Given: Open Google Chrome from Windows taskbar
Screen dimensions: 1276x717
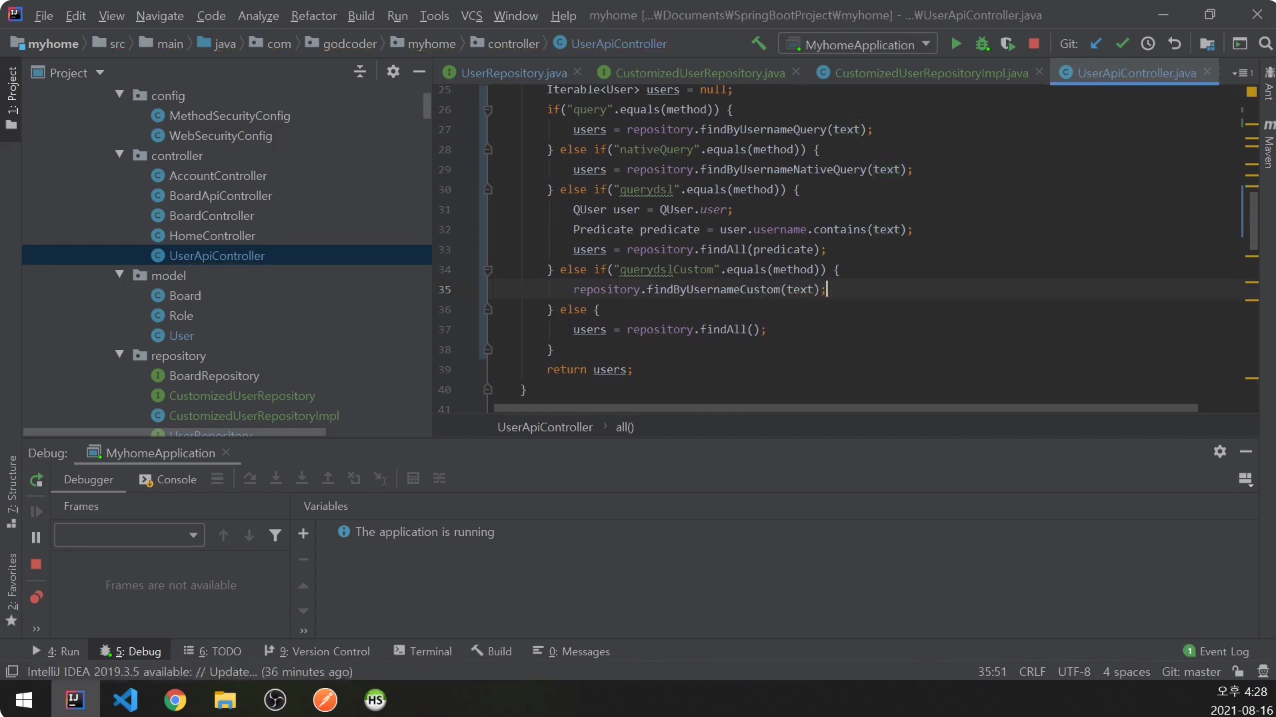Looking at the screenshot, I should pos(175,700).
